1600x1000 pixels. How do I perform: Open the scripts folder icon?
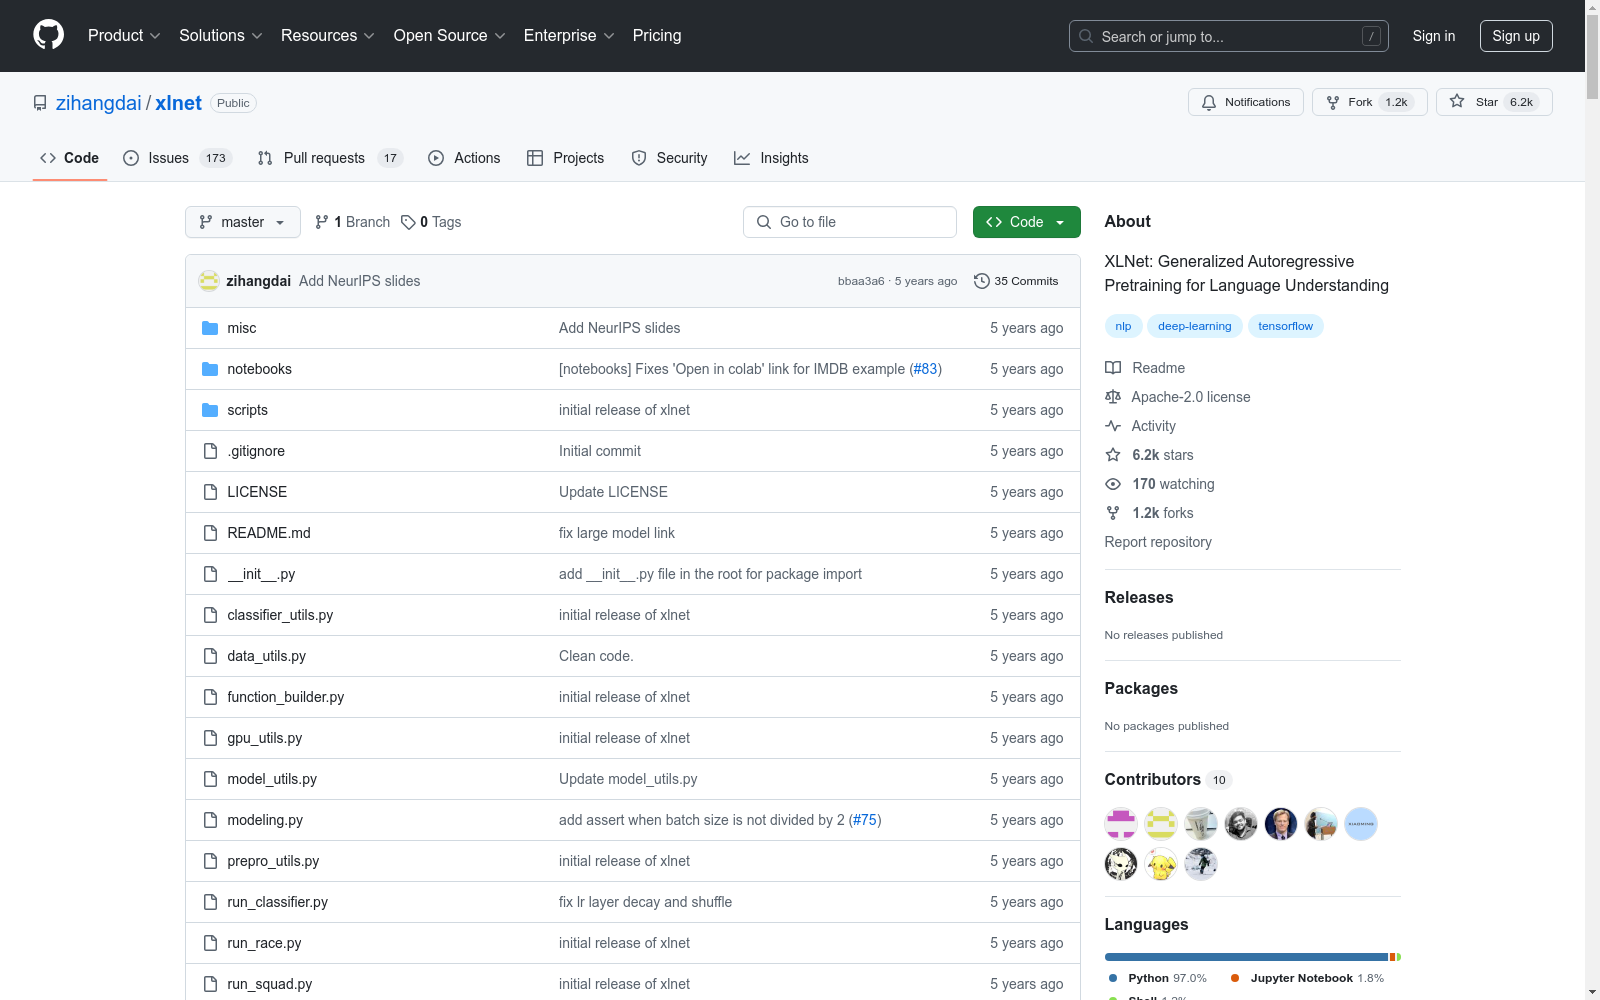tap(210, 410)
